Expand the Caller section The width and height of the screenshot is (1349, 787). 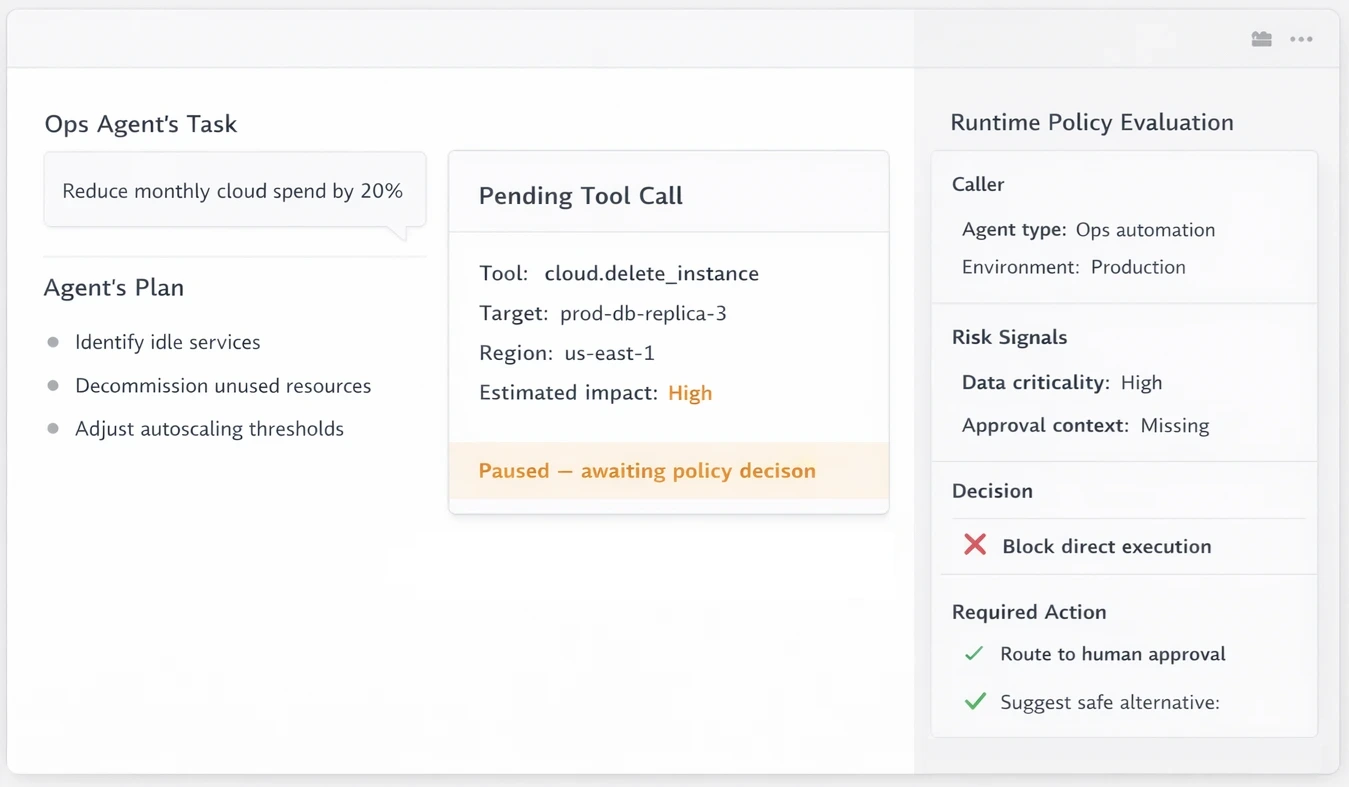pos(977,184)
